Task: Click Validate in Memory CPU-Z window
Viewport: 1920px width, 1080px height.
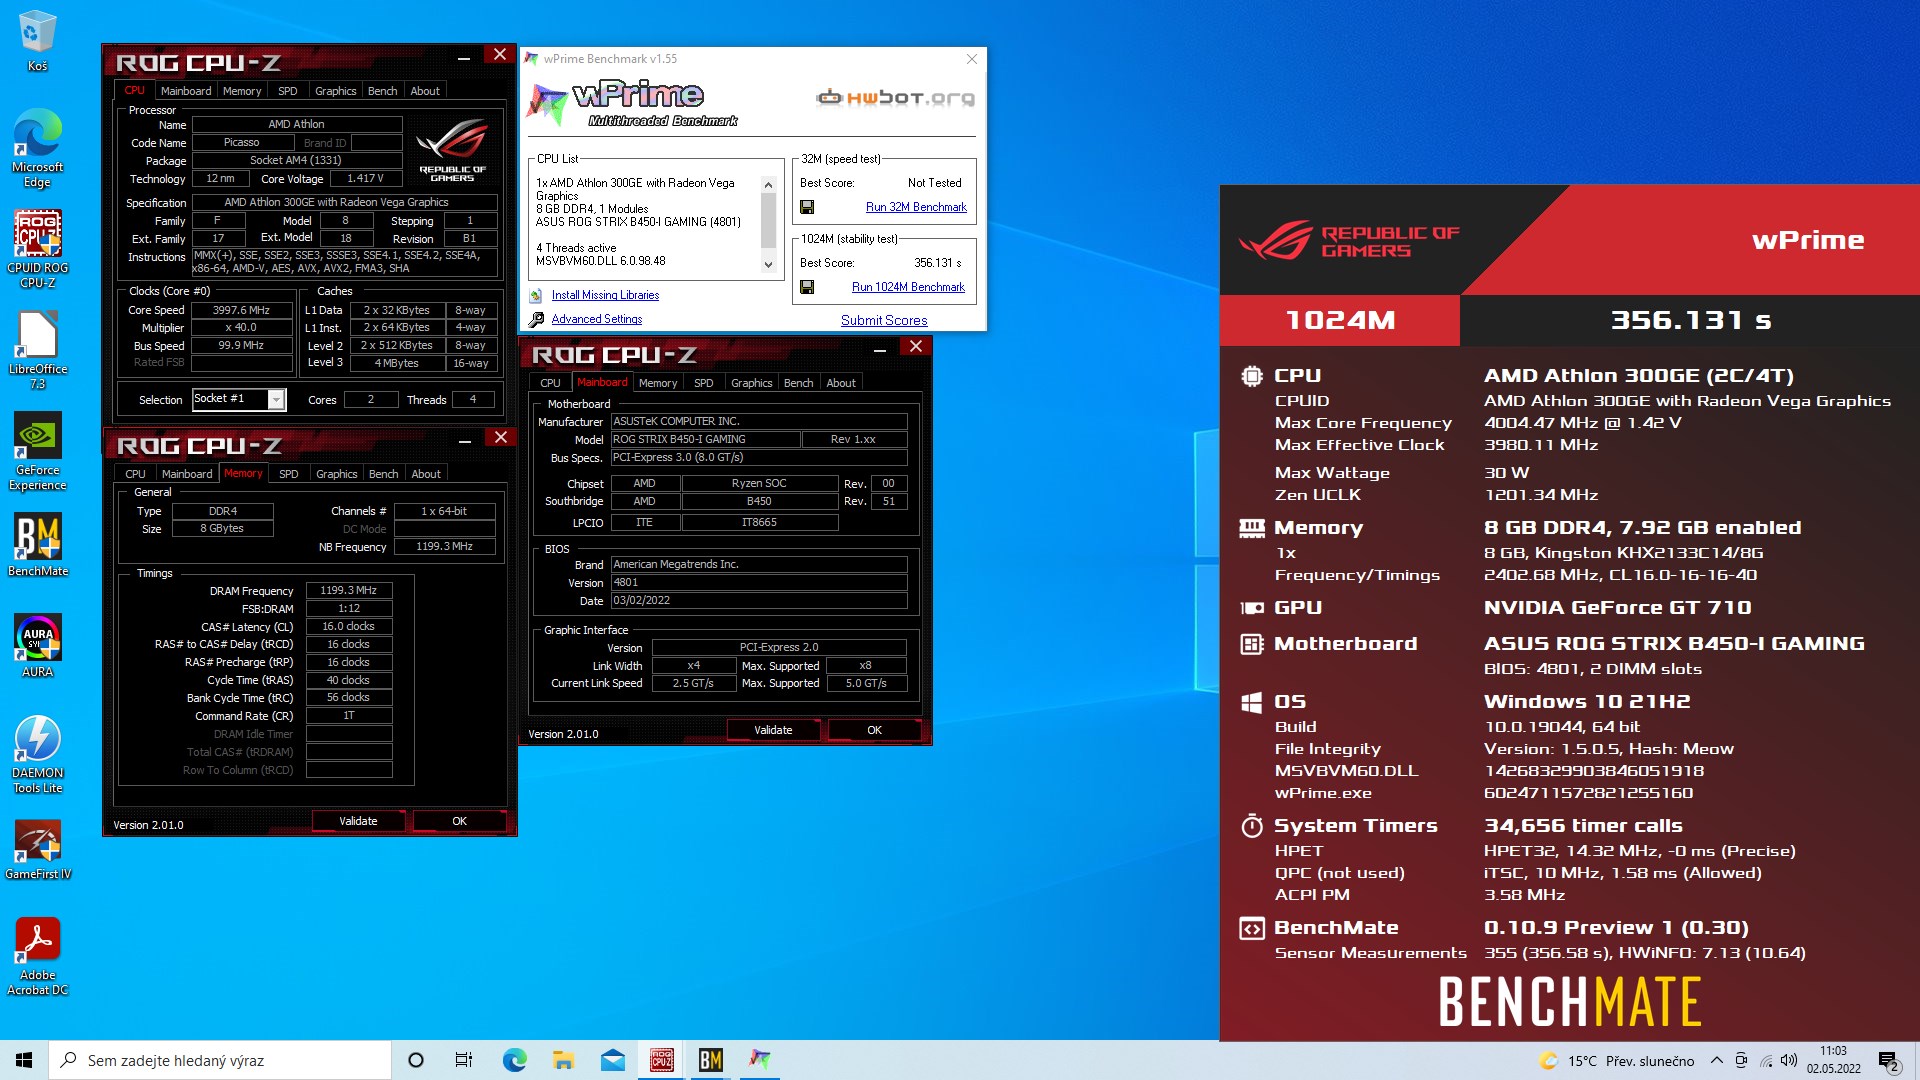Action: coord(358,821)
